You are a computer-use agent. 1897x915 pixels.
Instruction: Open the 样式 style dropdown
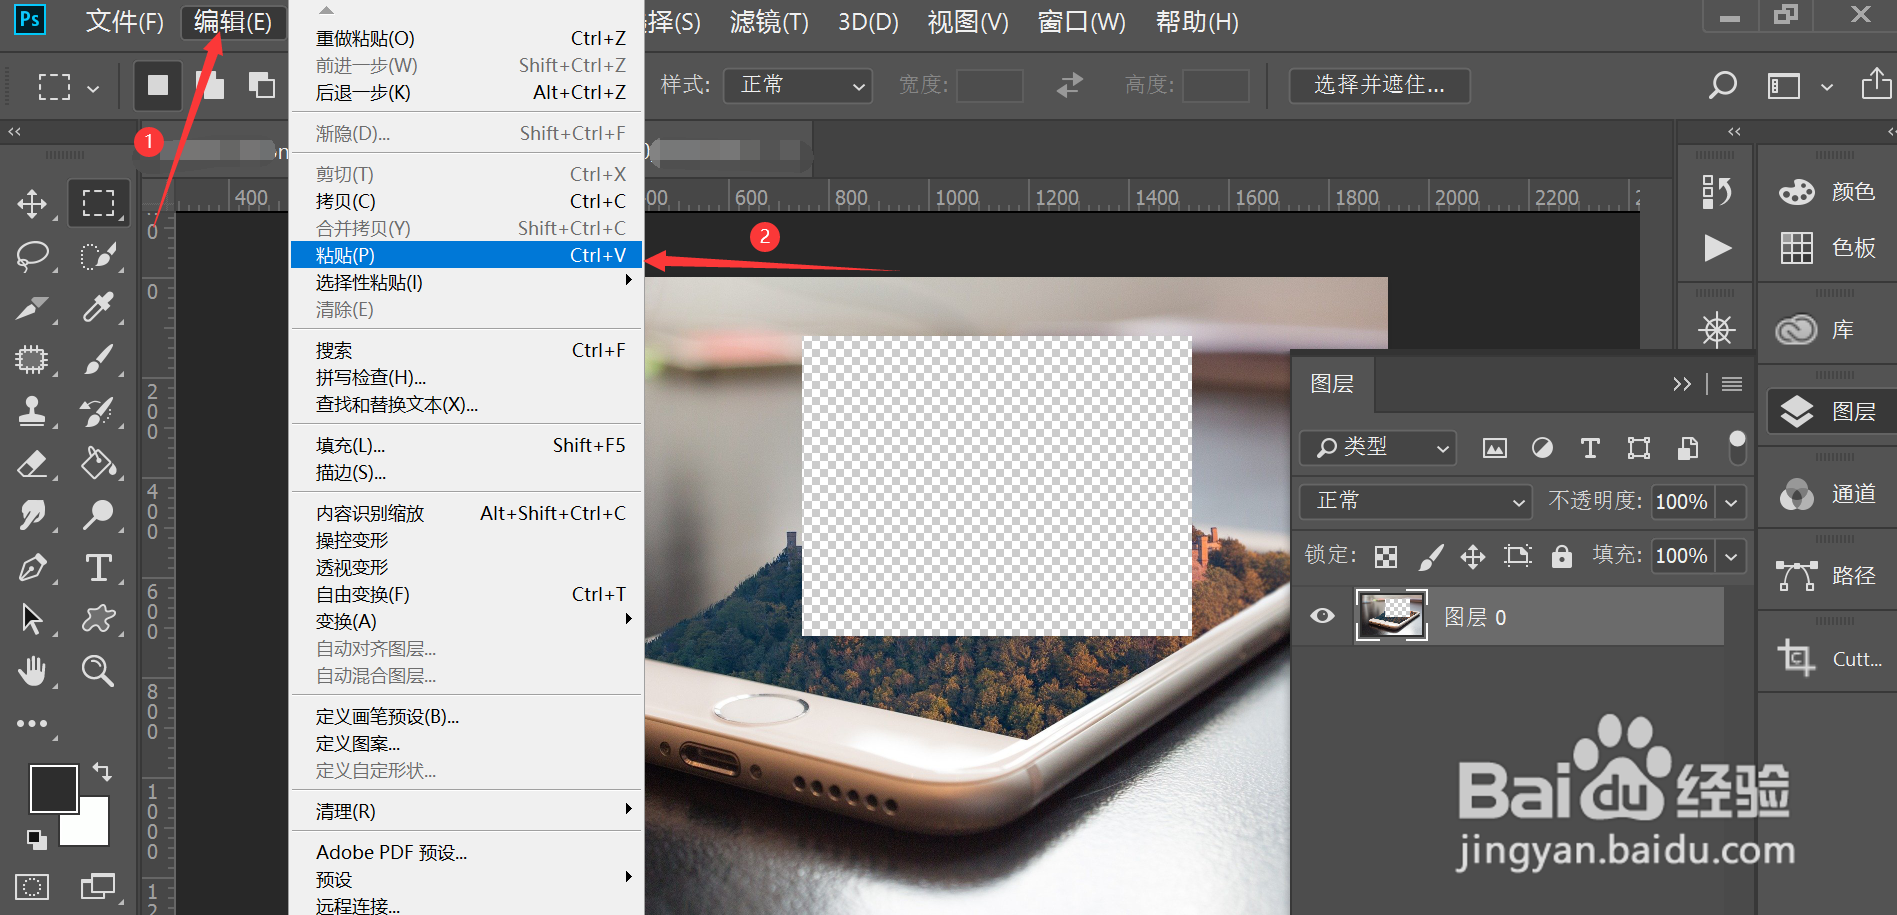click(798, 85)
